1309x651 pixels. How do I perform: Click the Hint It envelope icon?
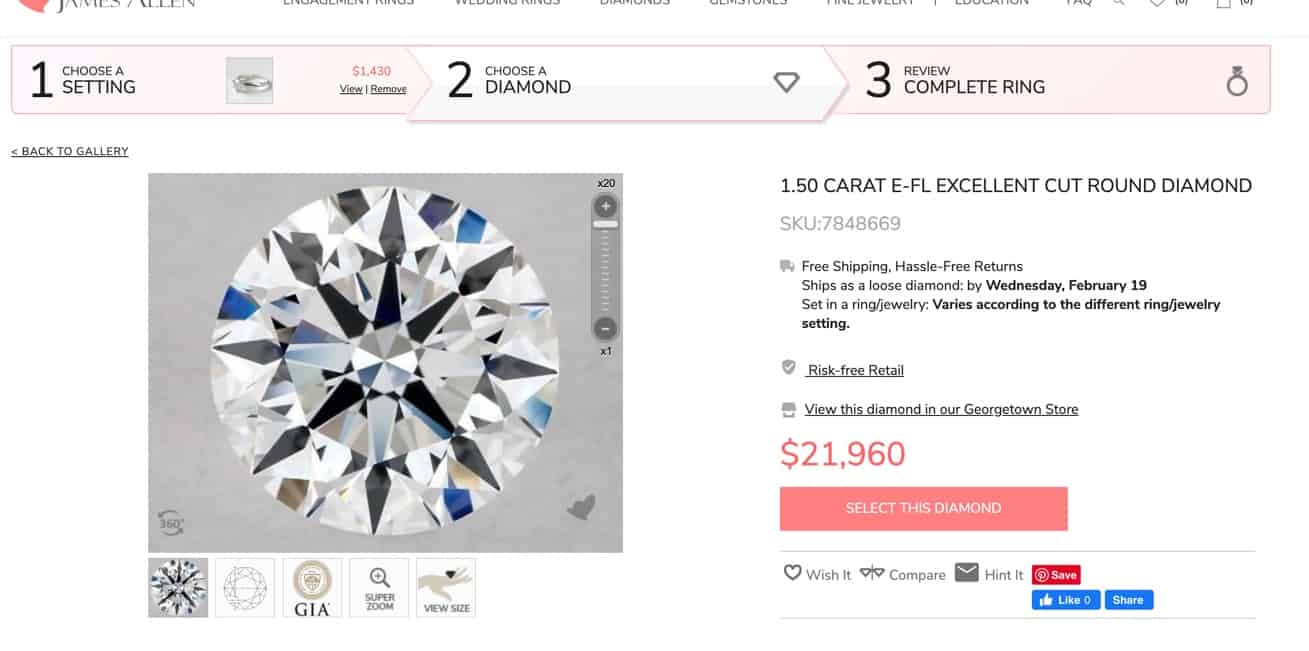click(x=966, y=573)
